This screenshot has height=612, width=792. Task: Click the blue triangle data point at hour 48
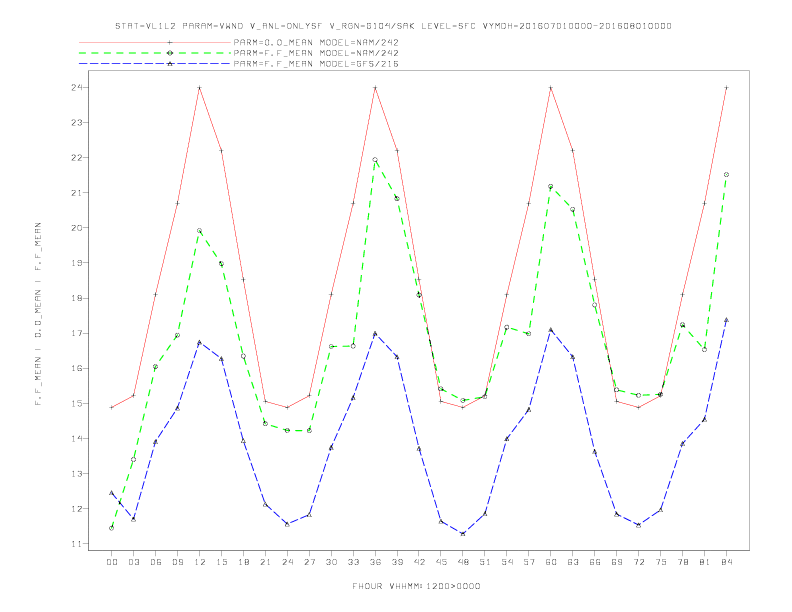pos(463,534)
